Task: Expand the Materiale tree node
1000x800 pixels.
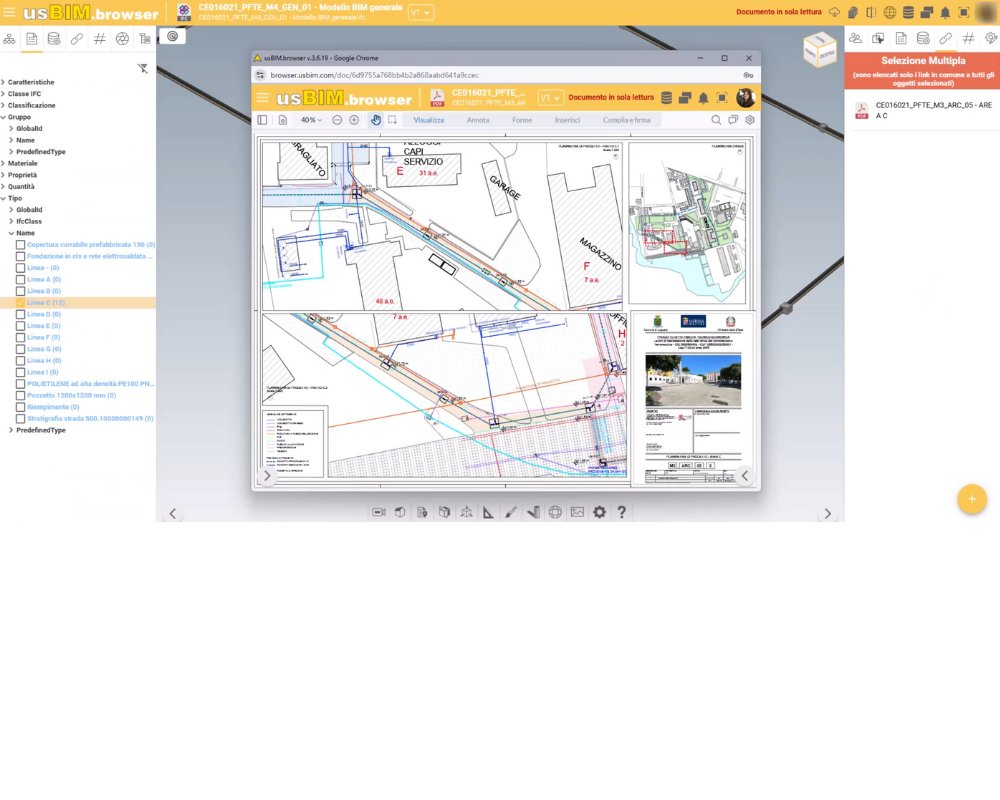Action: point(3,163)
